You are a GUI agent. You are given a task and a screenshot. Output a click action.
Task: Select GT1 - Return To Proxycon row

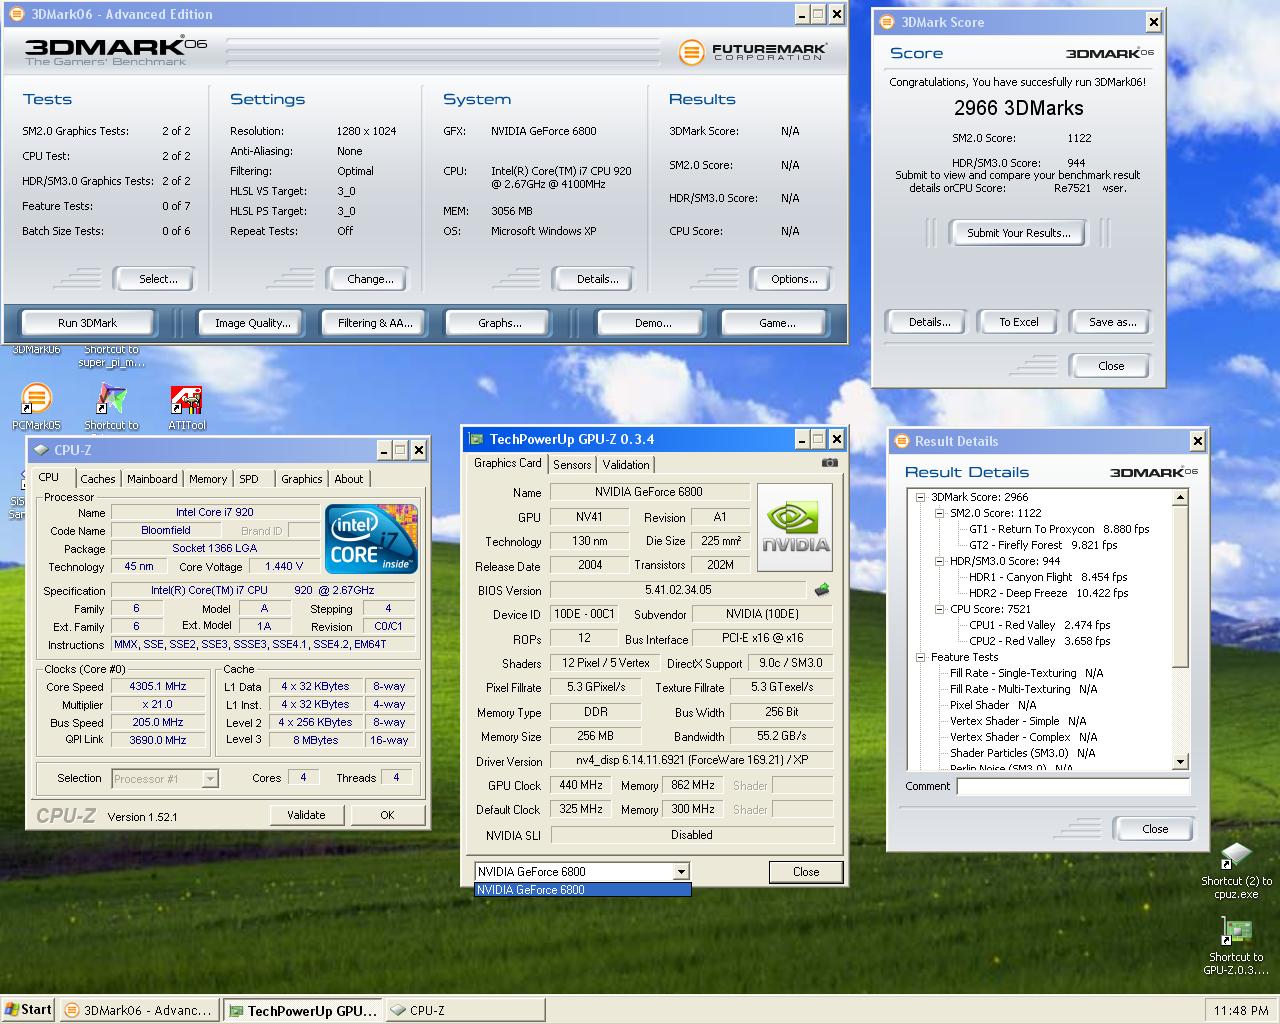tap(1059, 529)
